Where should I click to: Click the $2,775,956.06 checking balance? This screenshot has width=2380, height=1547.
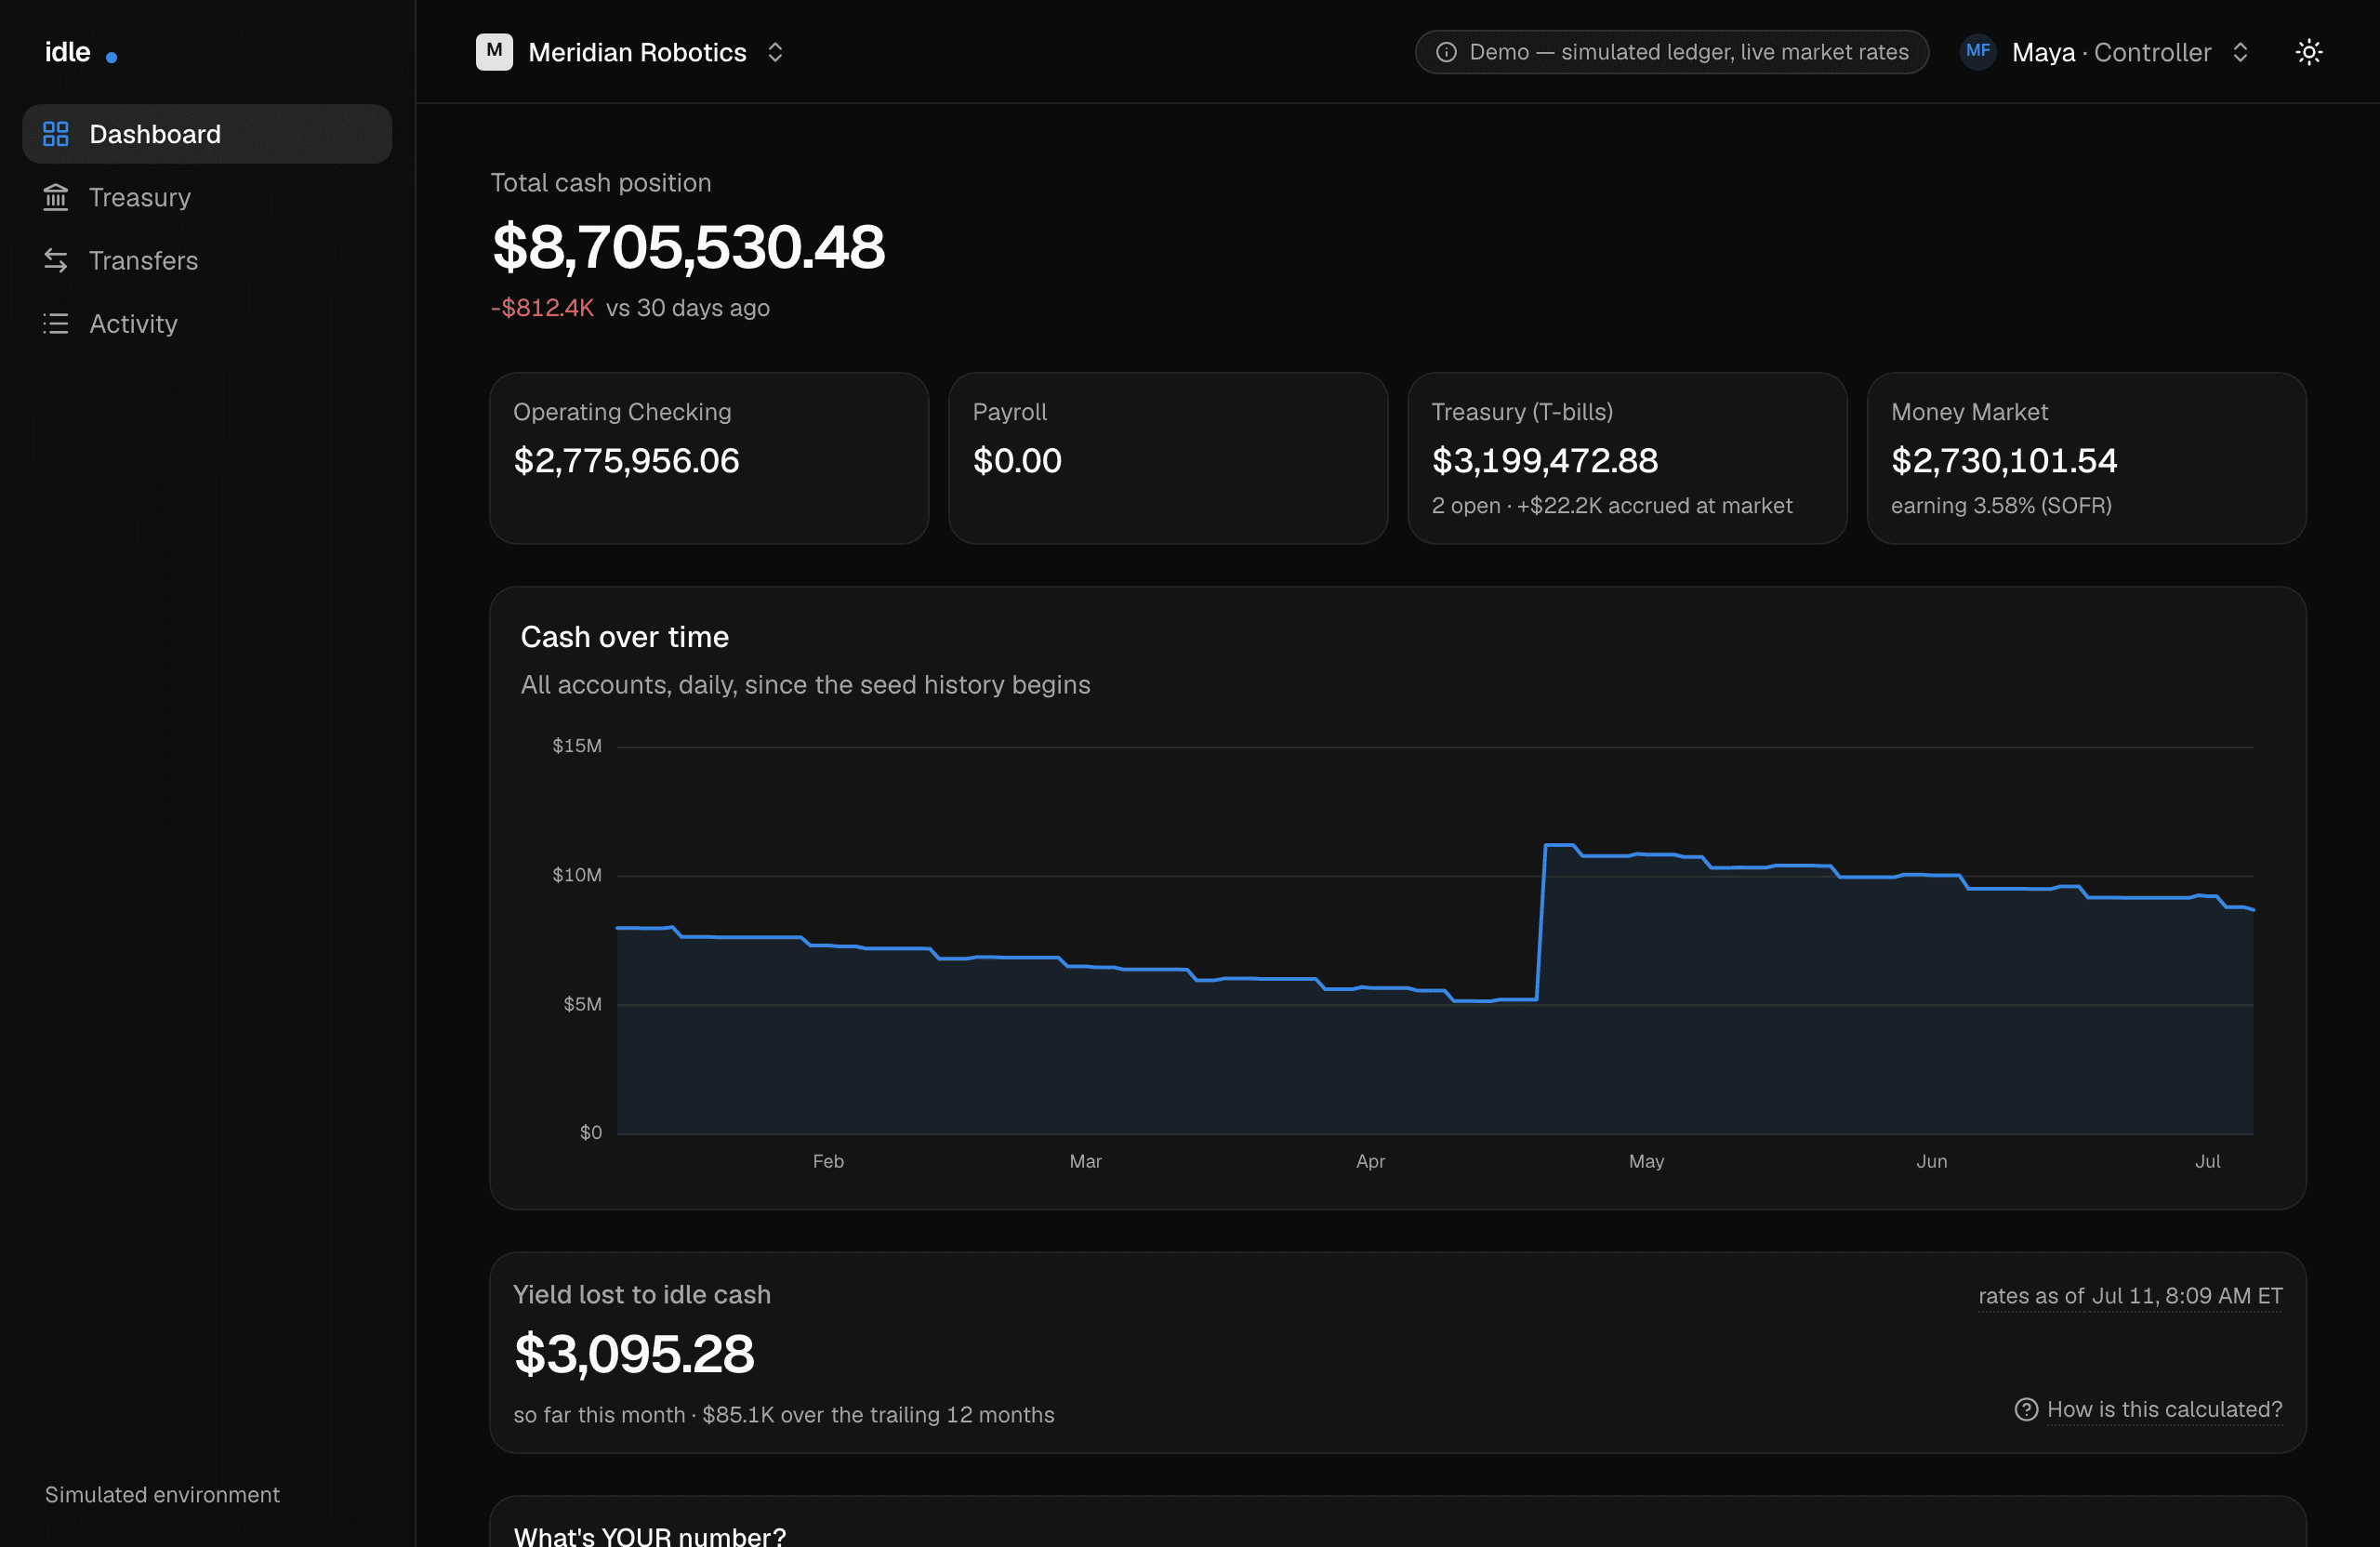626,460
